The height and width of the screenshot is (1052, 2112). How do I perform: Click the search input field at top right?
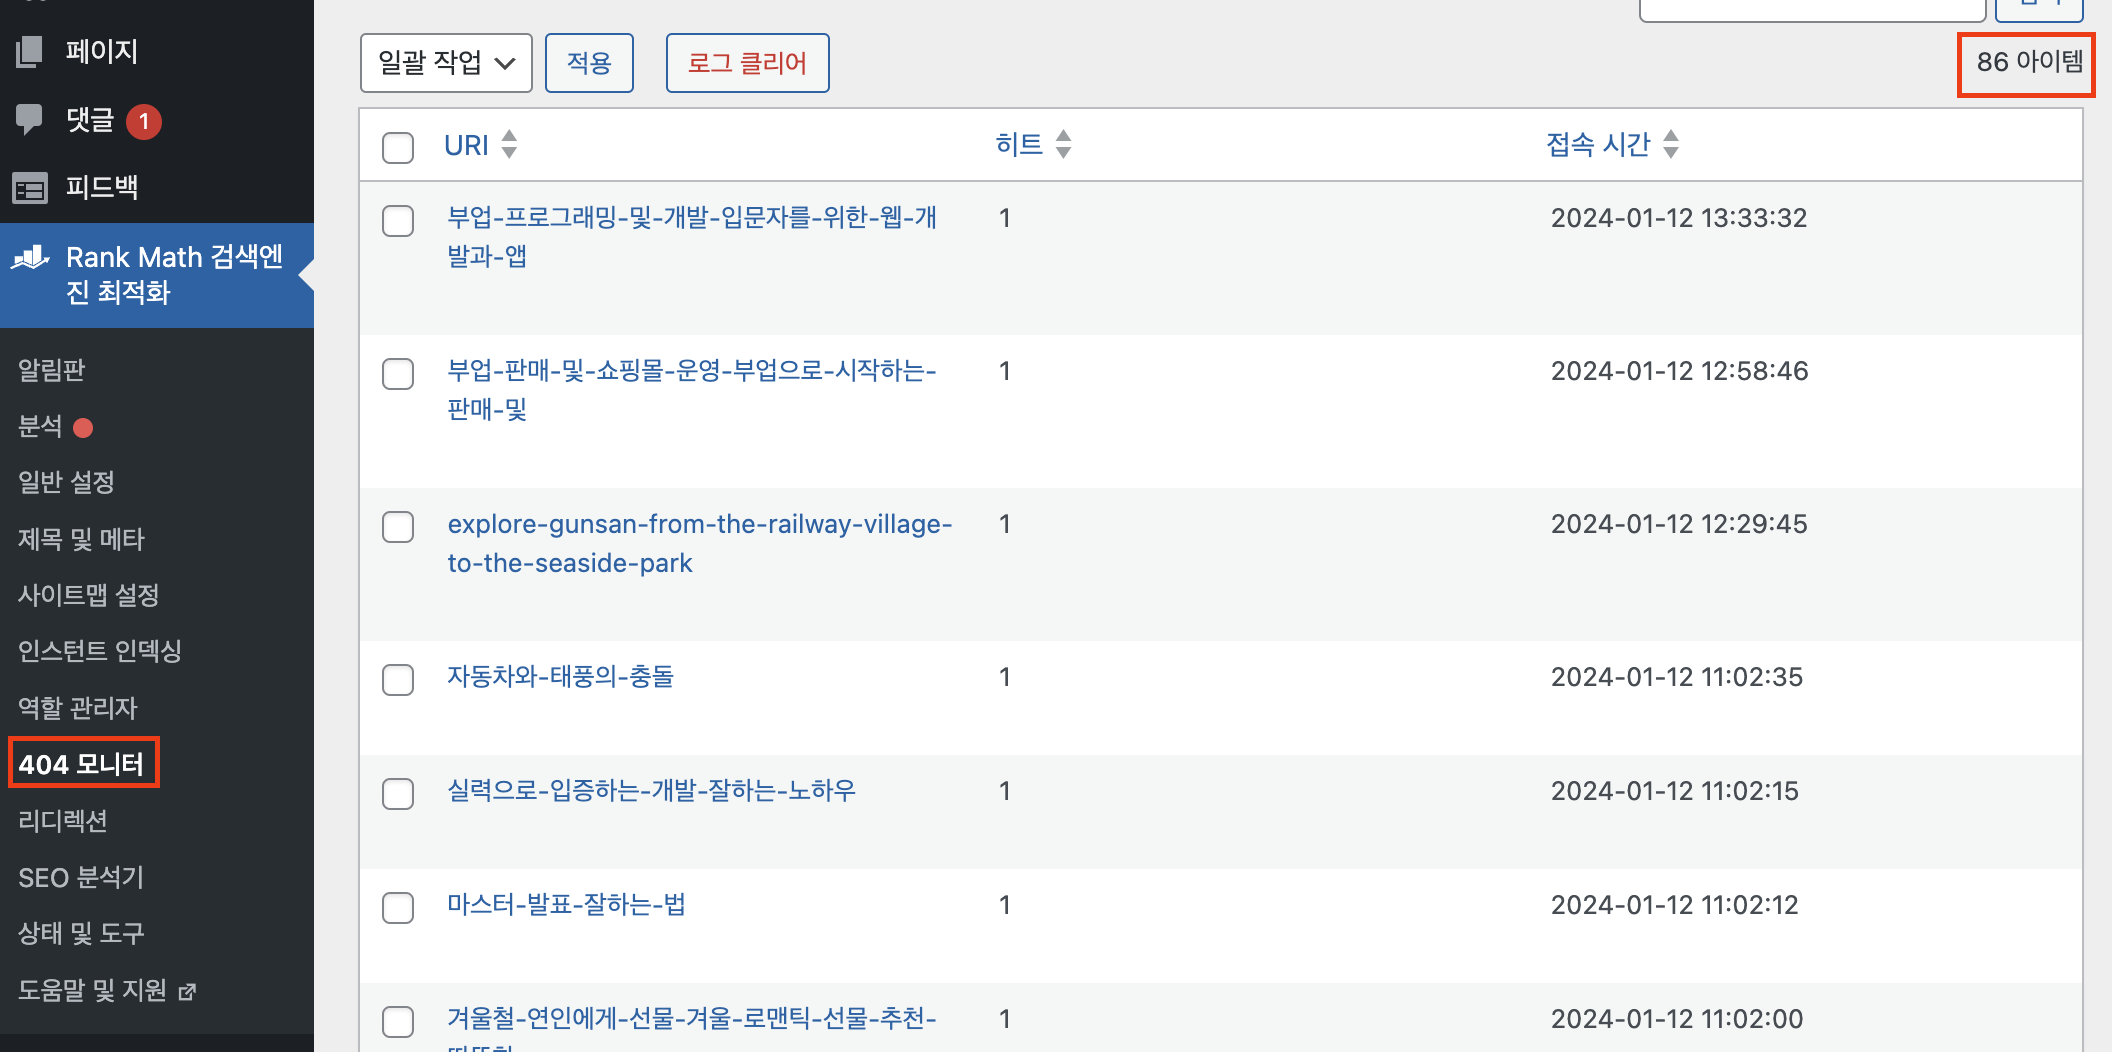point(1812,8)
